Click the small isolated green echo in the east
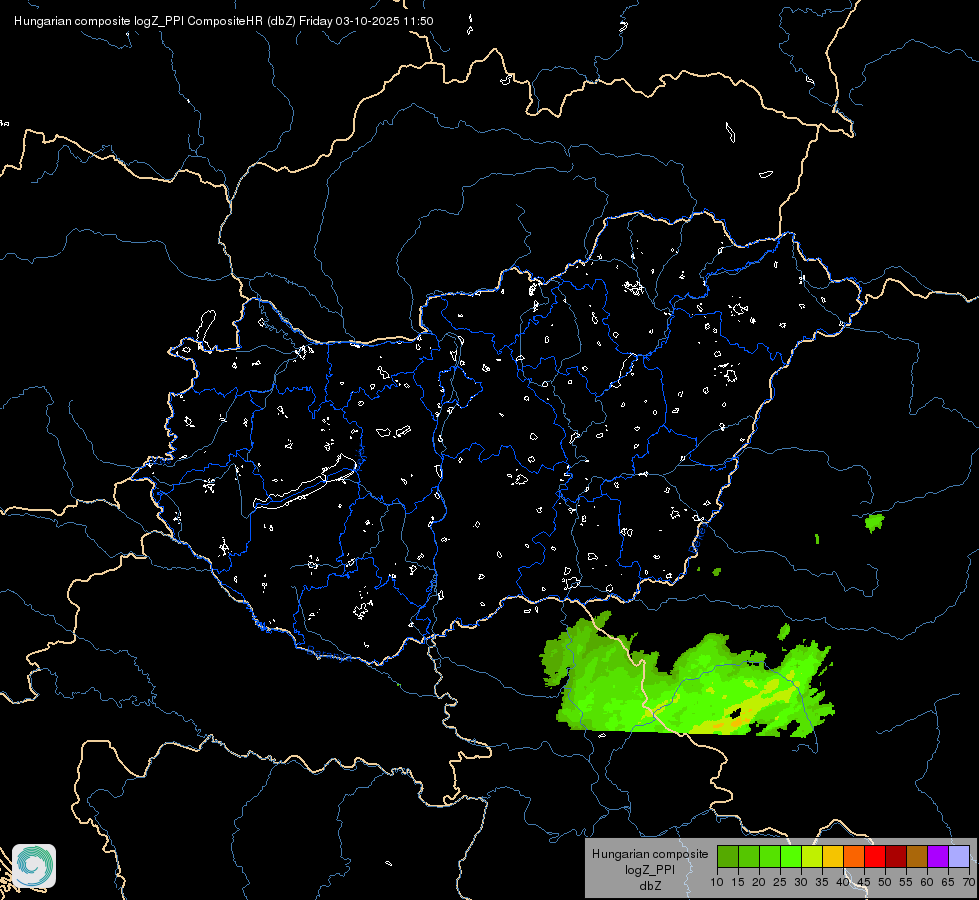Screen dimensions: 979x900 click(874, 522)
